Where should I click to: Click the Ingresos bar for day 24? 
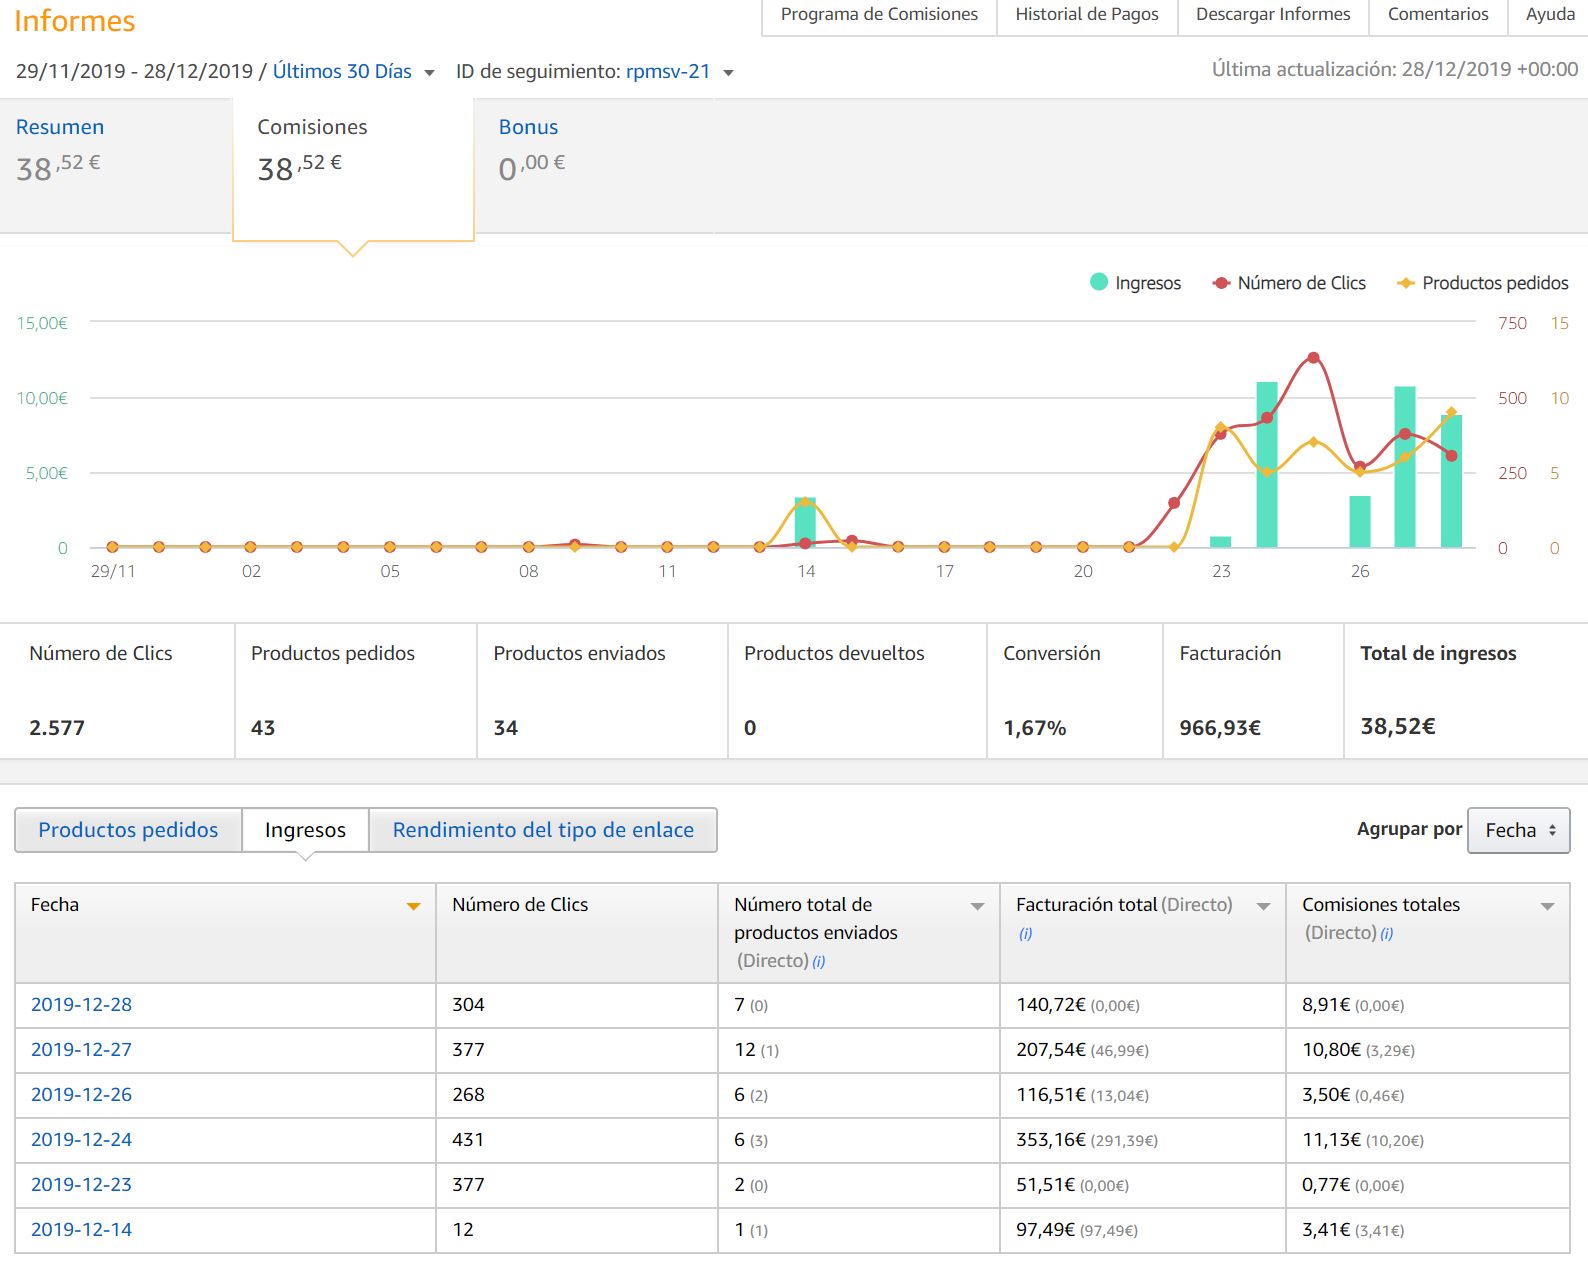tap(1267, 465)
